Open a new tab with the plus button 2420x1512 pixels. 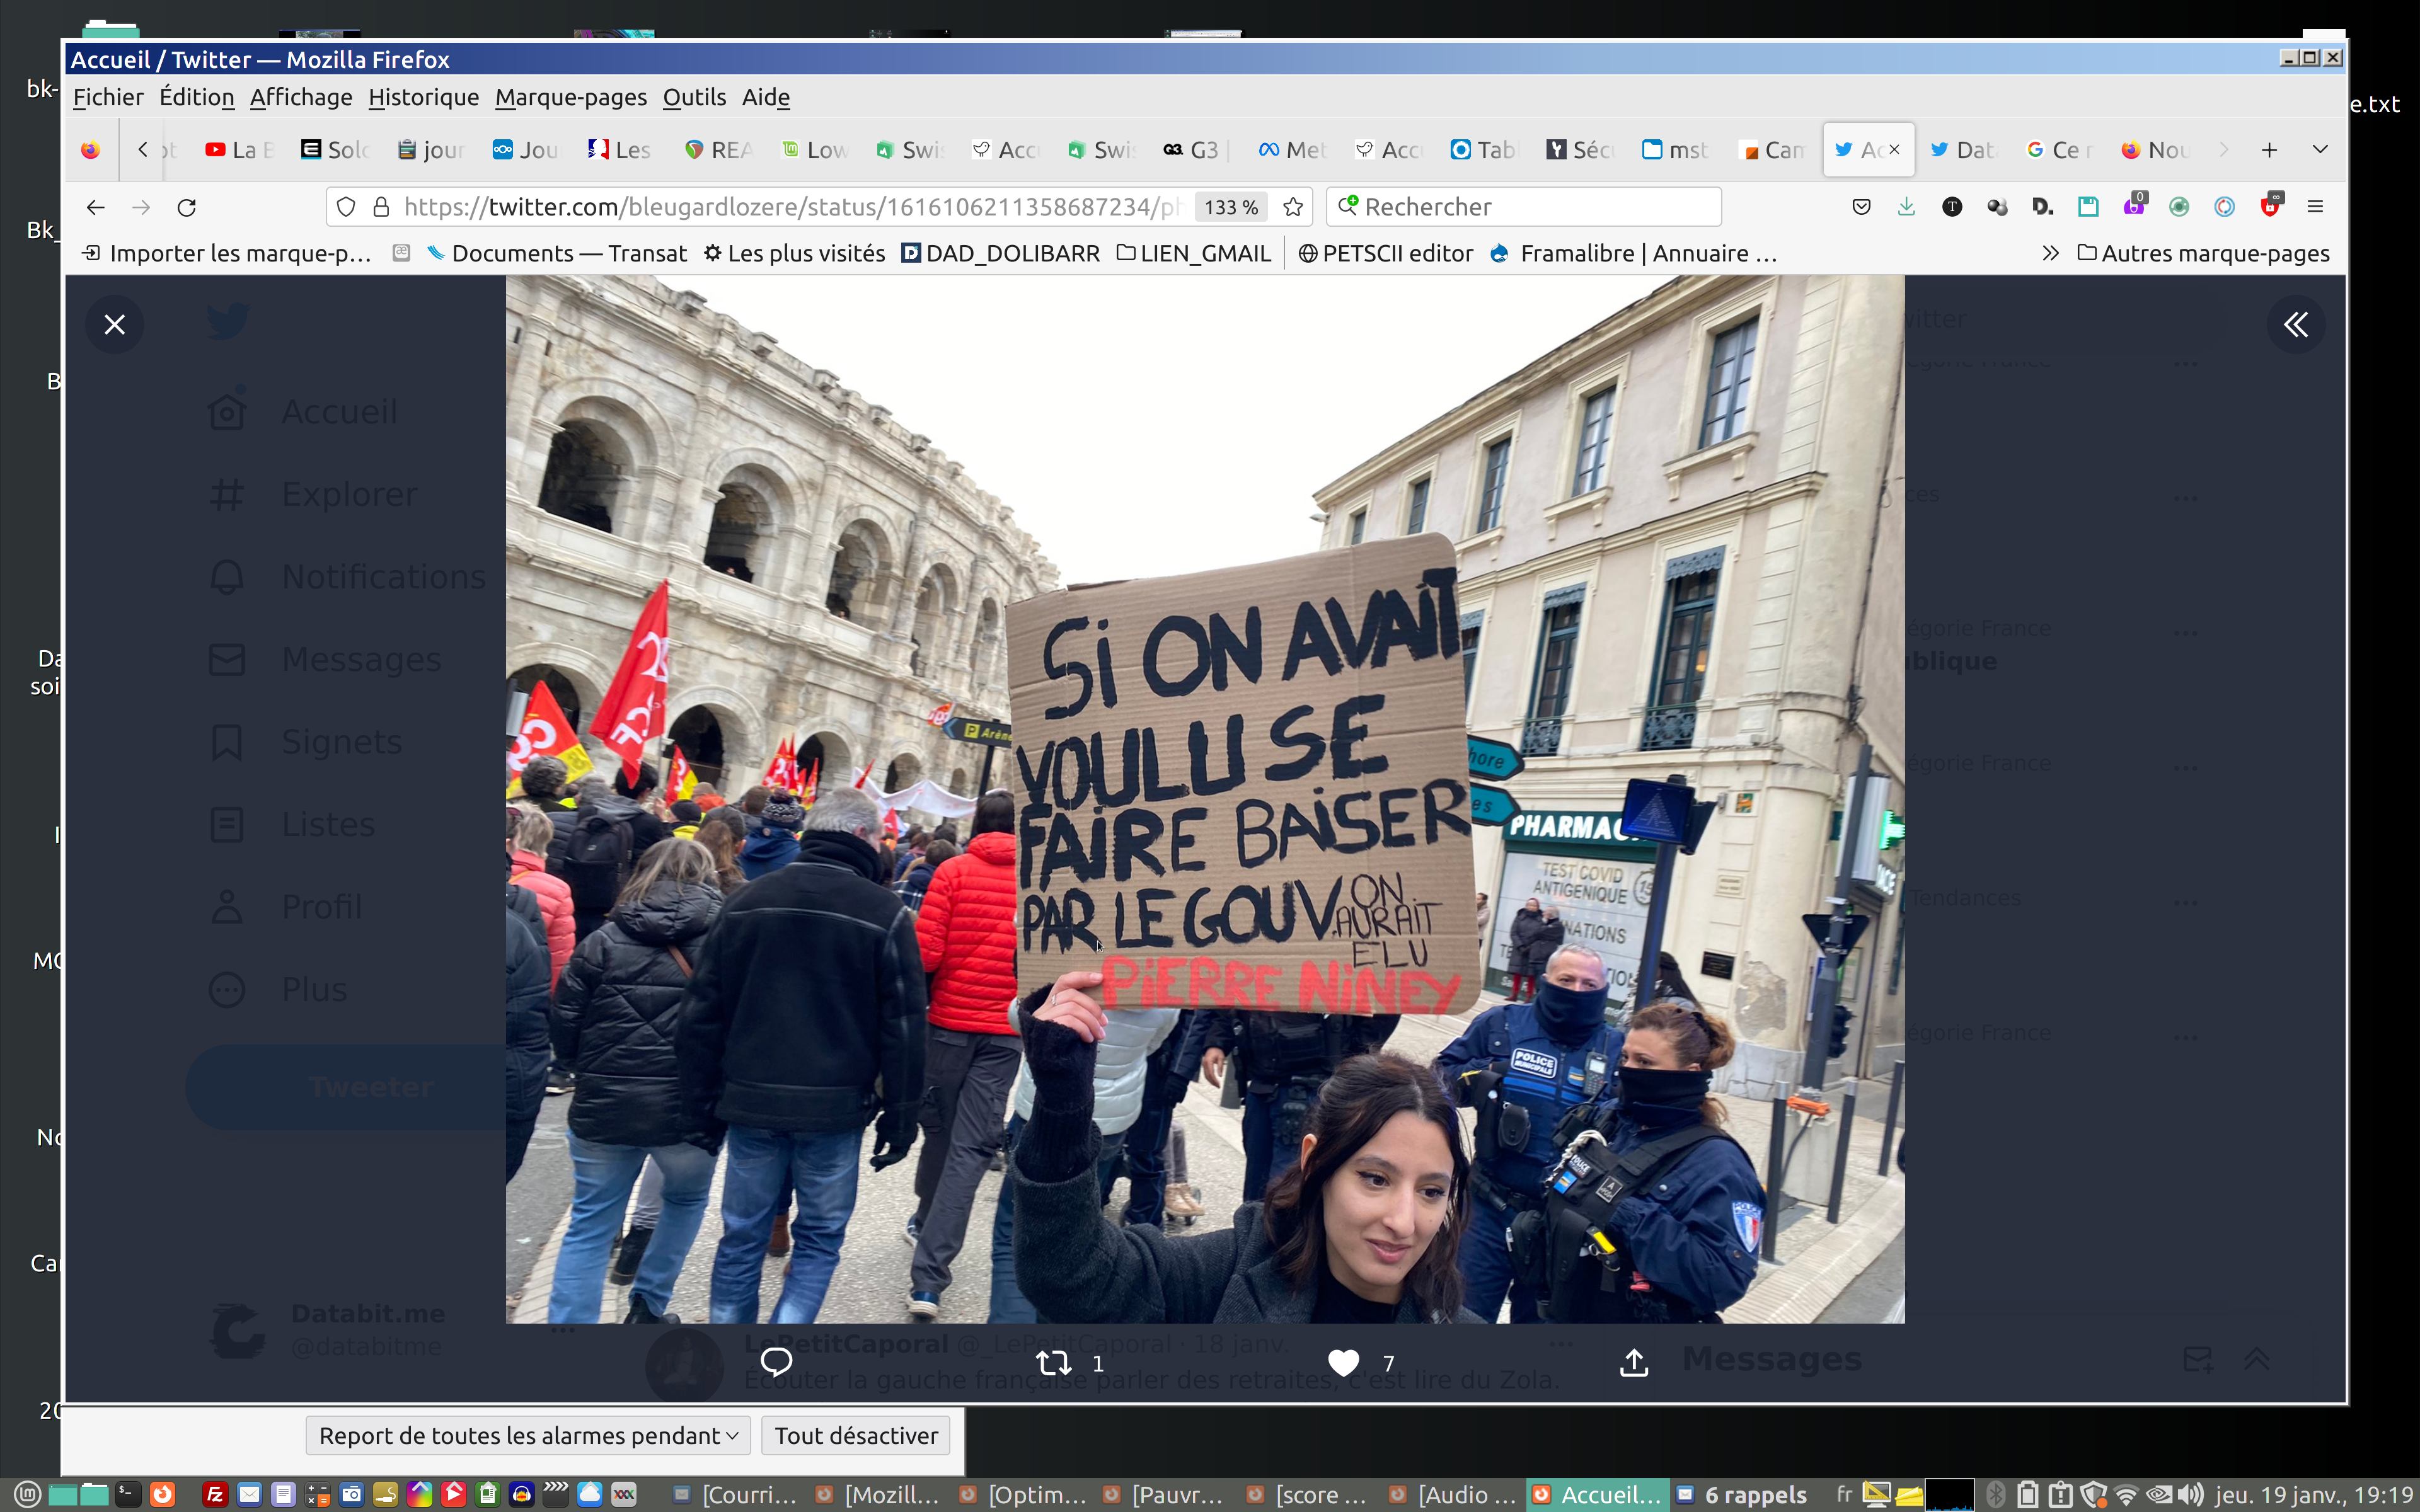(x=2269, y=150)
